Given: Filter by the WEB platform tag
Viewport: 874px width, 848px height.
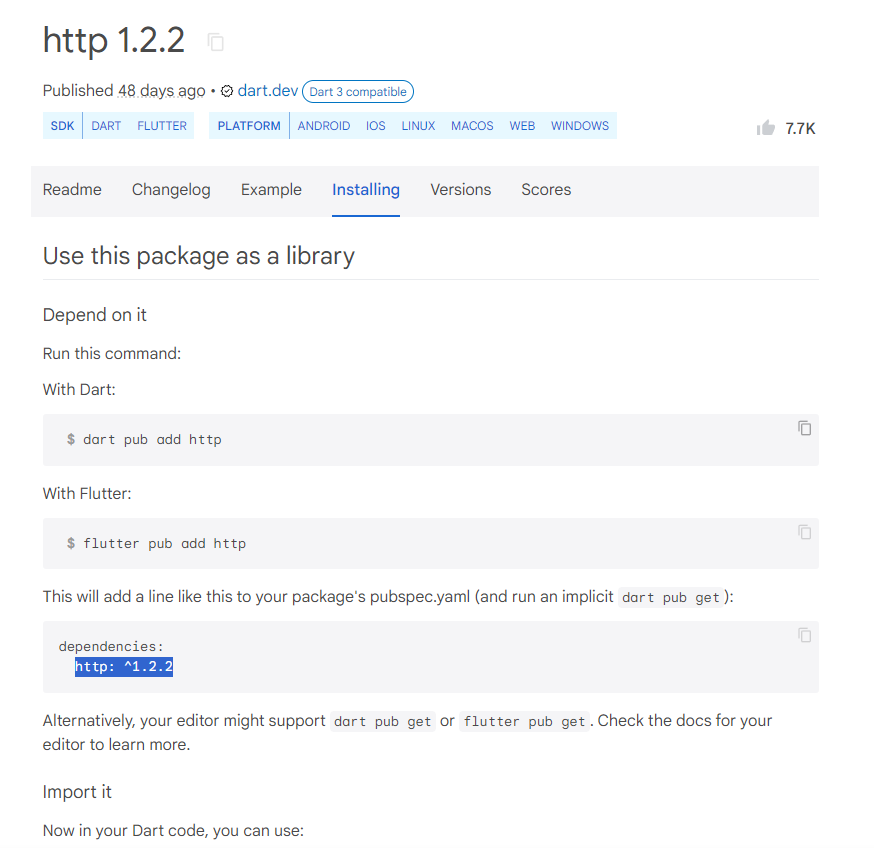Looking at the screenshot, I should (x=522, y=125).
